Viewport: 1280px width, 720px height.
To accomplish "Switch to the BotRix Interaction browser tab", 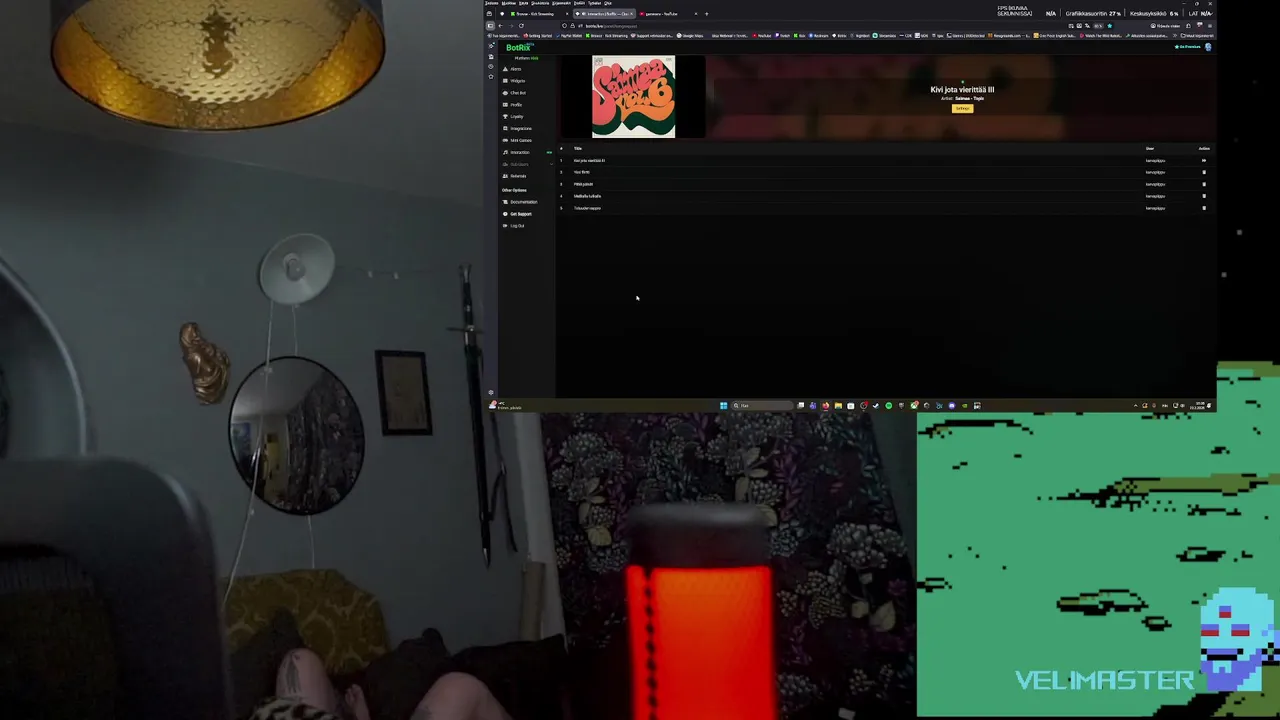I will tap(604, 14).
